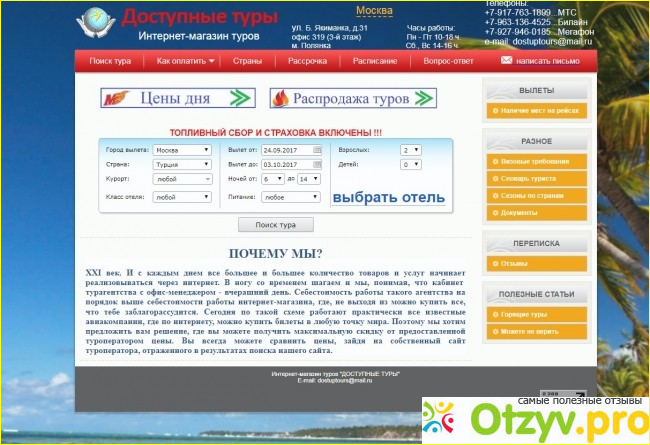Go to the Расписание menu item

coord(375,61)
